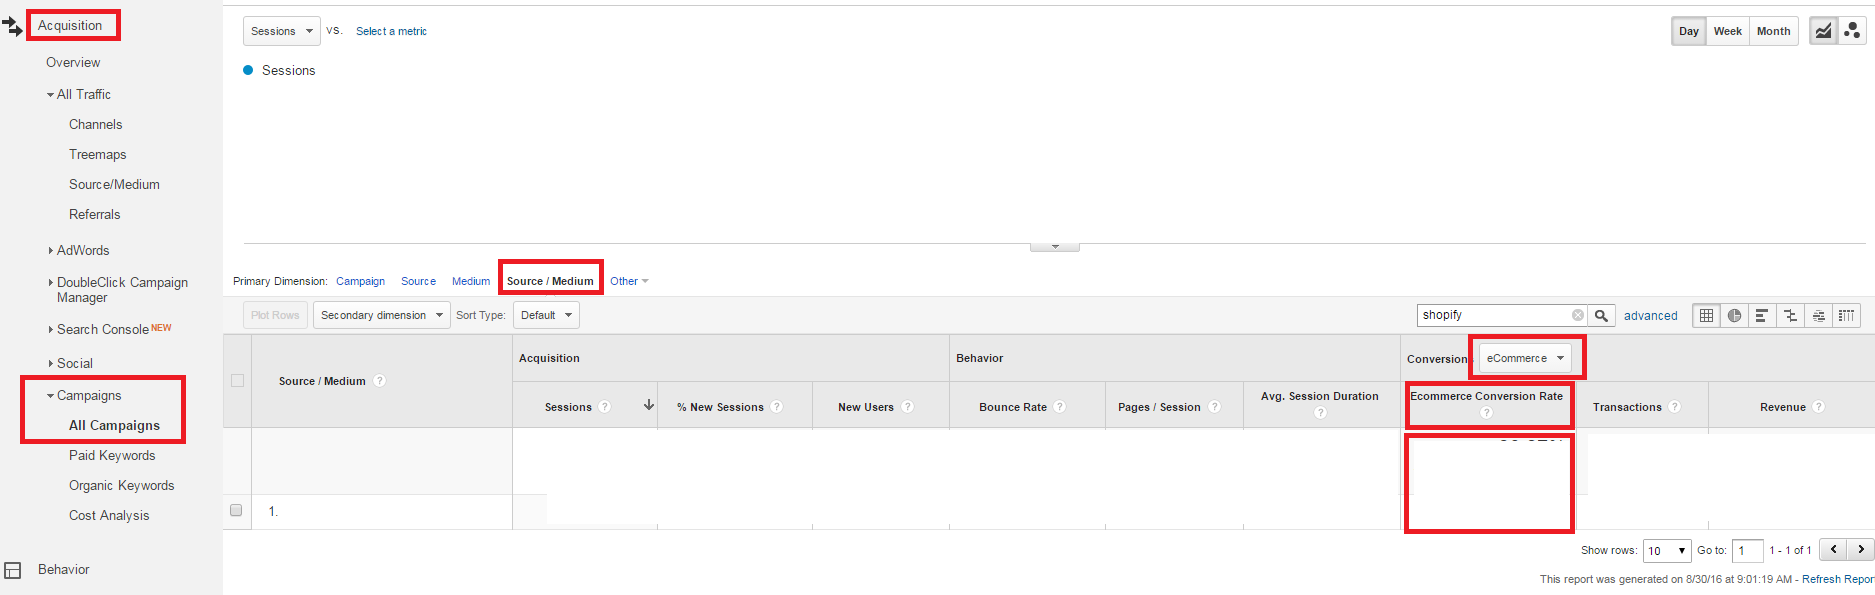Image resolution: width=1875 pixels, height=595 pixels.
Task: Switch to the motion chart view
Action: coord(1852,31)
